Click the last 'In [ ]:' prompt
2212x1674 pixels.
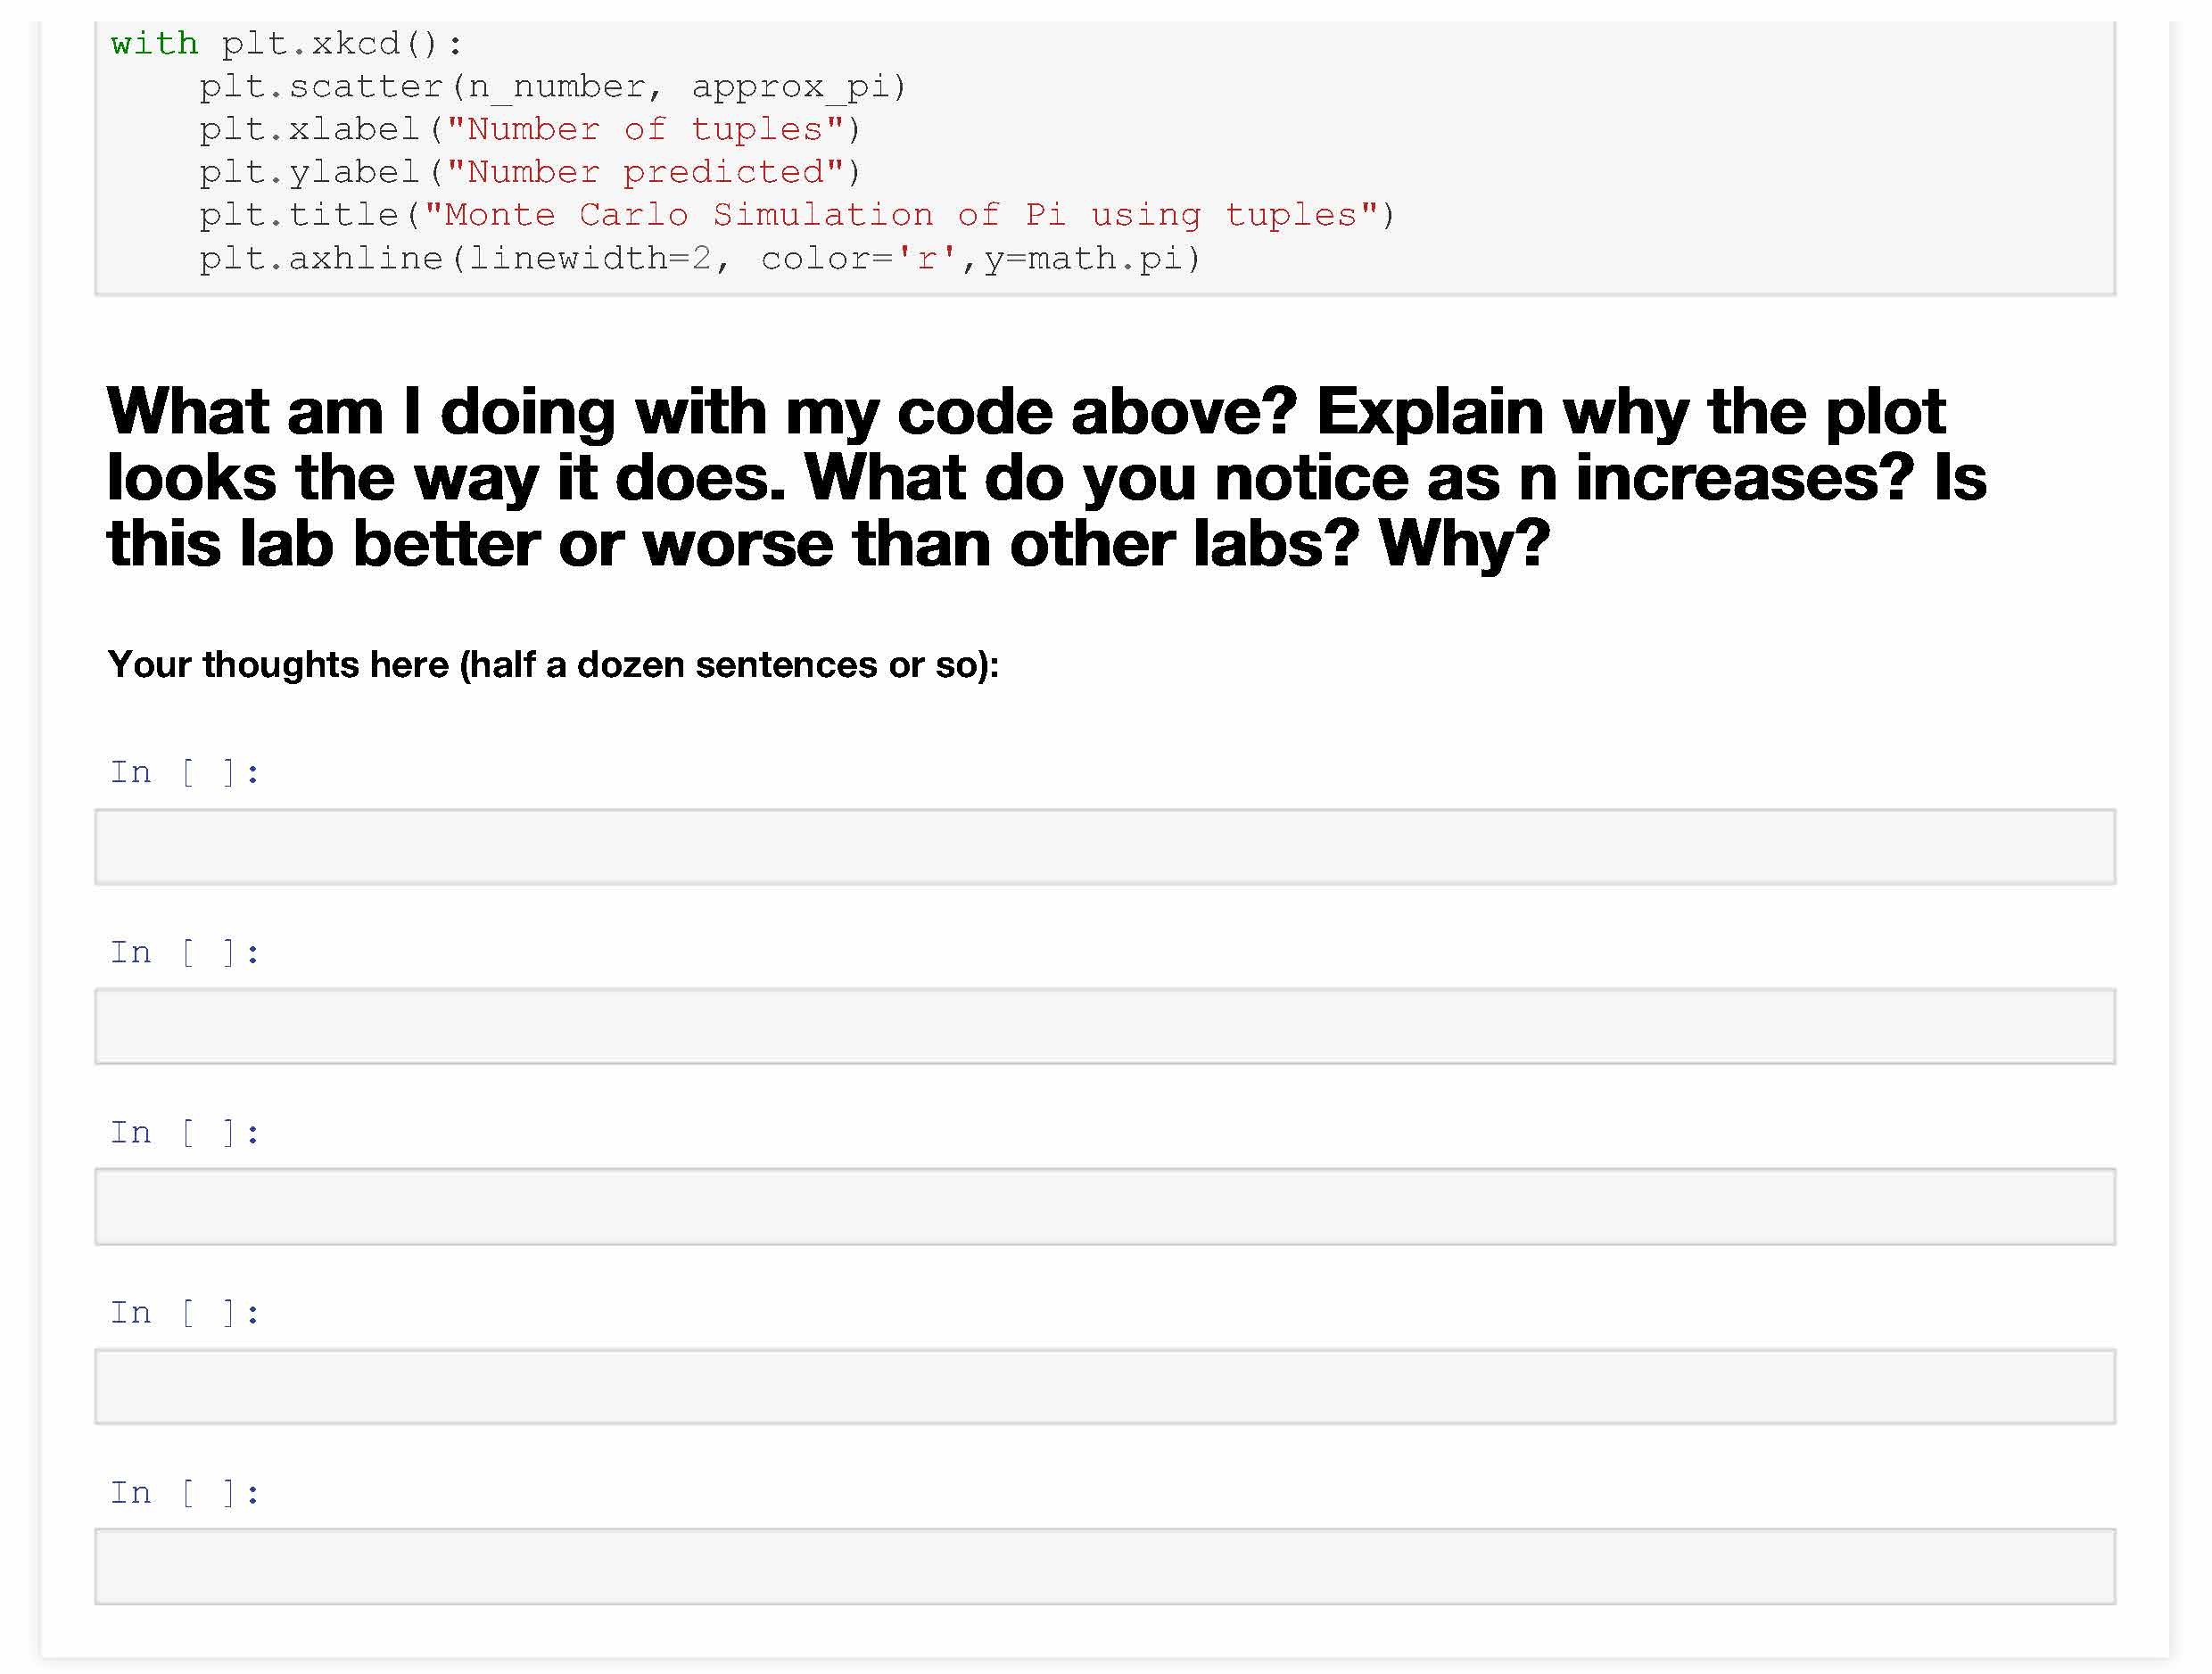coord(185,1492)
